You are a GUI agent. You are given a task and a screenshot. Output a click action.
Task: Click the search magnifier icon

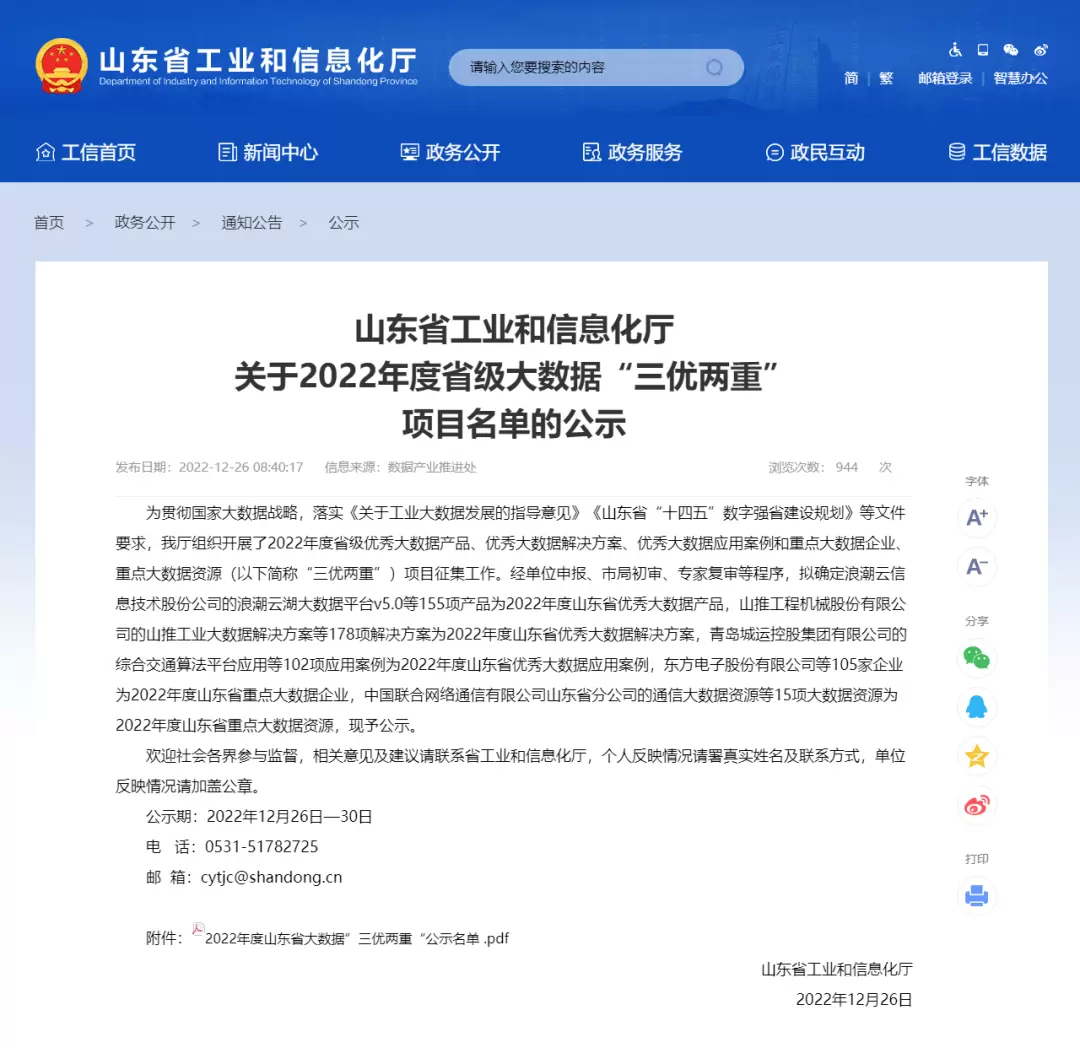tap(714, 67)
